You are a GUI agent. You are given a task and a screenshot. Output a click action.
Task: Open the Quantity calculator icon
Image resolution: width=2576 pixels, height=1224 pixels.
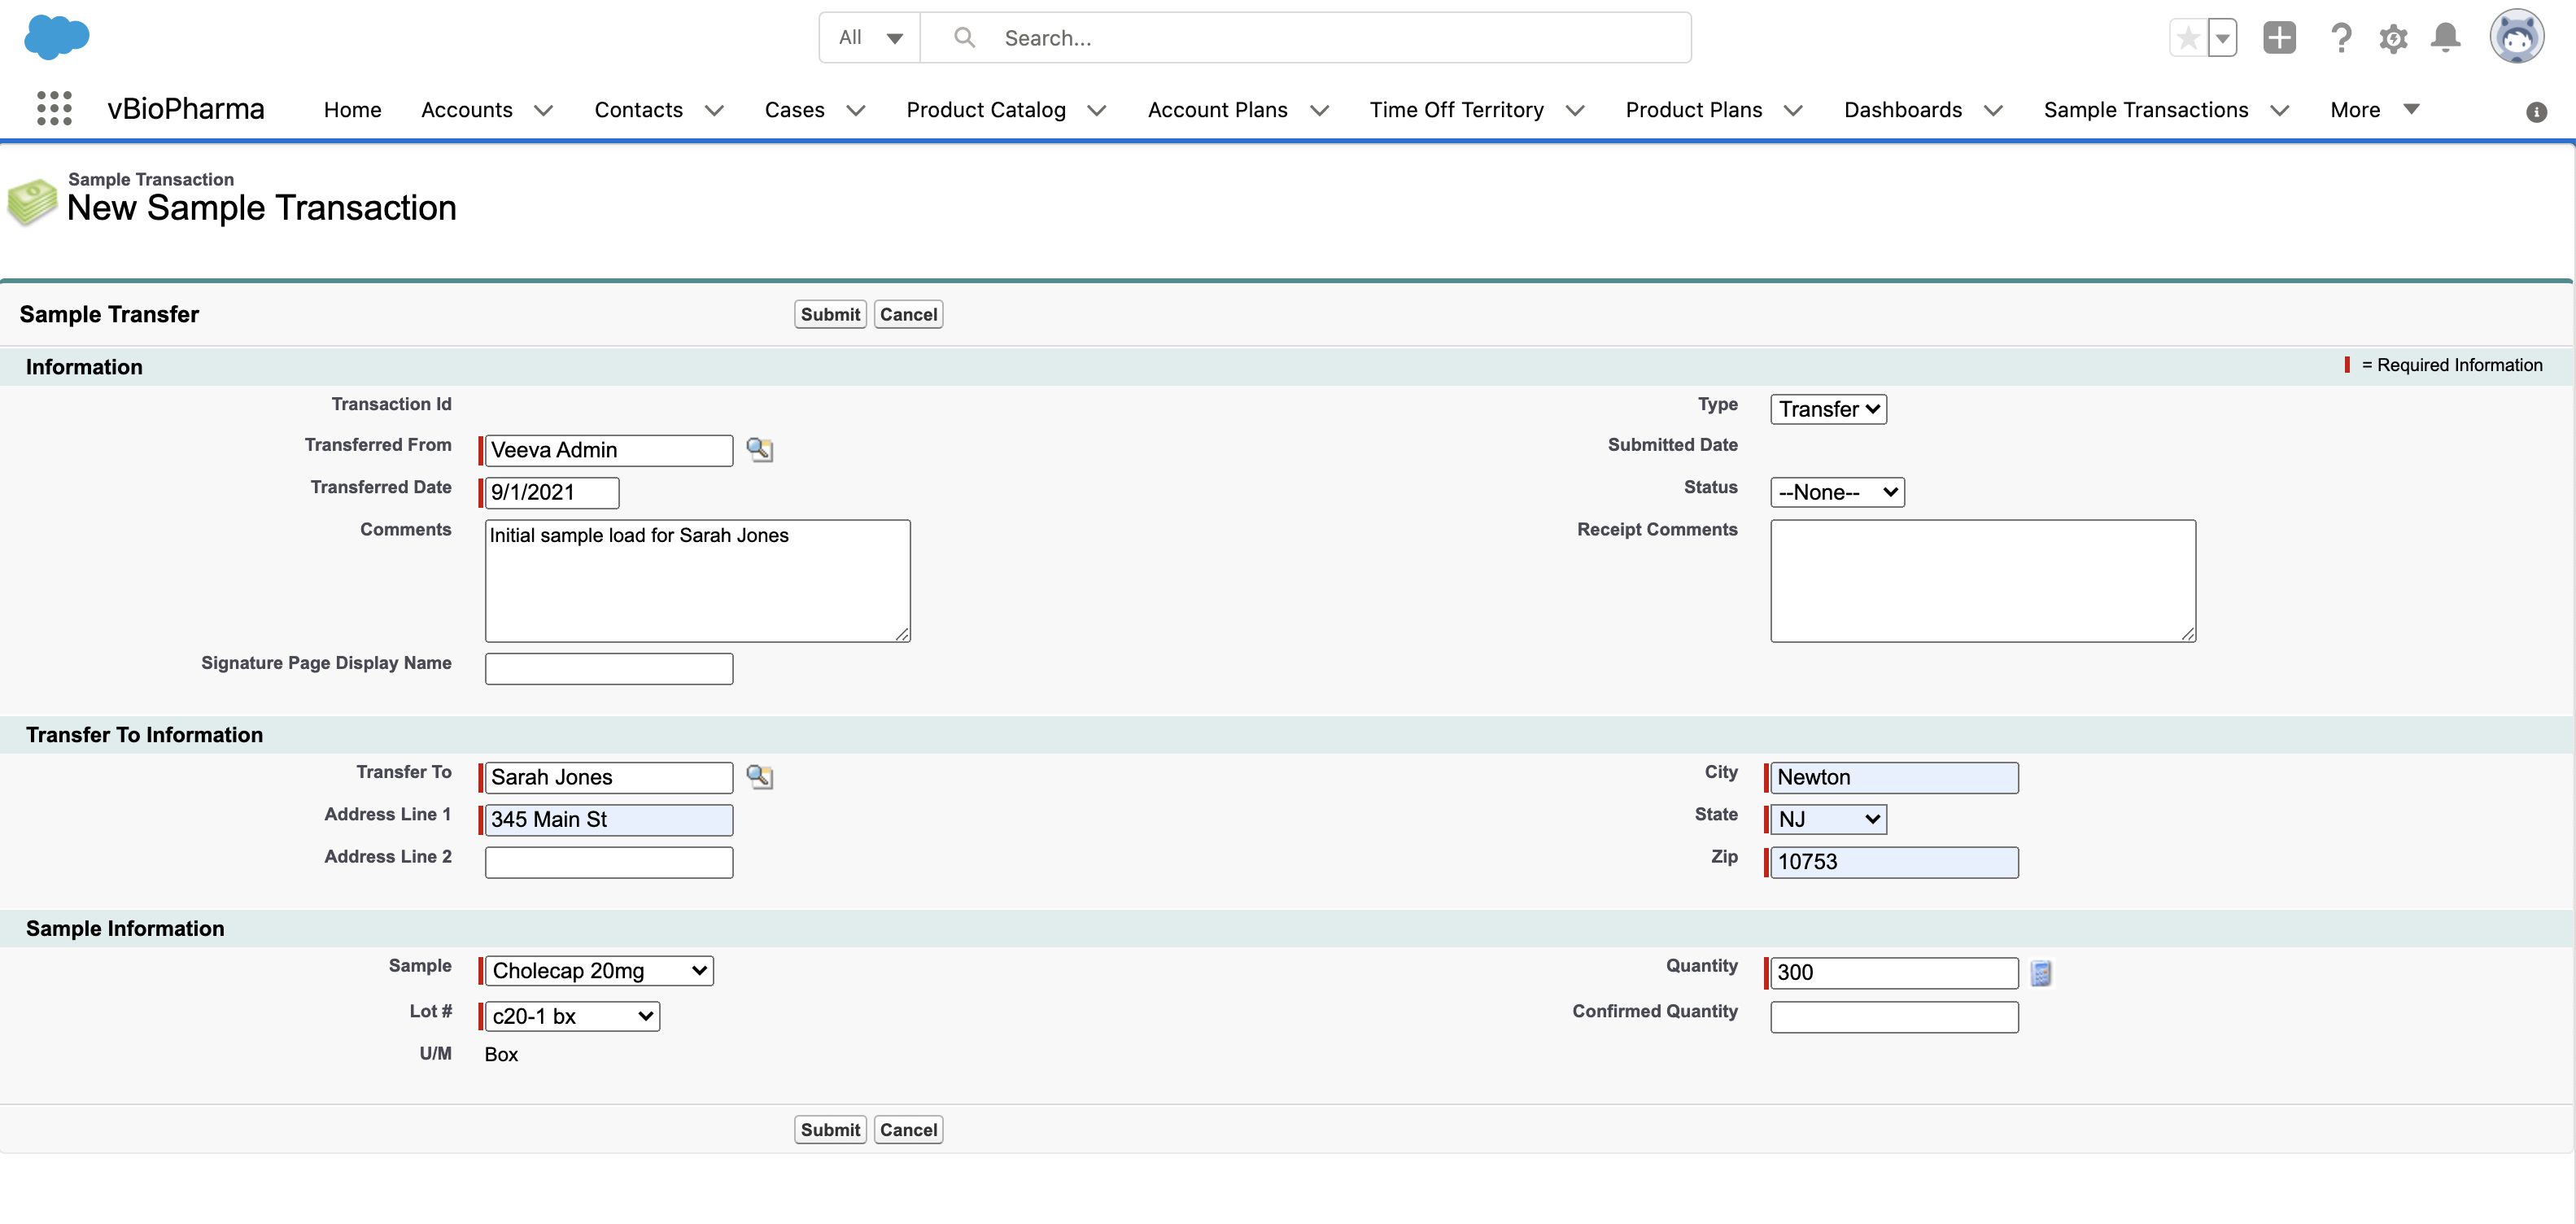(x=2040, y=973)
